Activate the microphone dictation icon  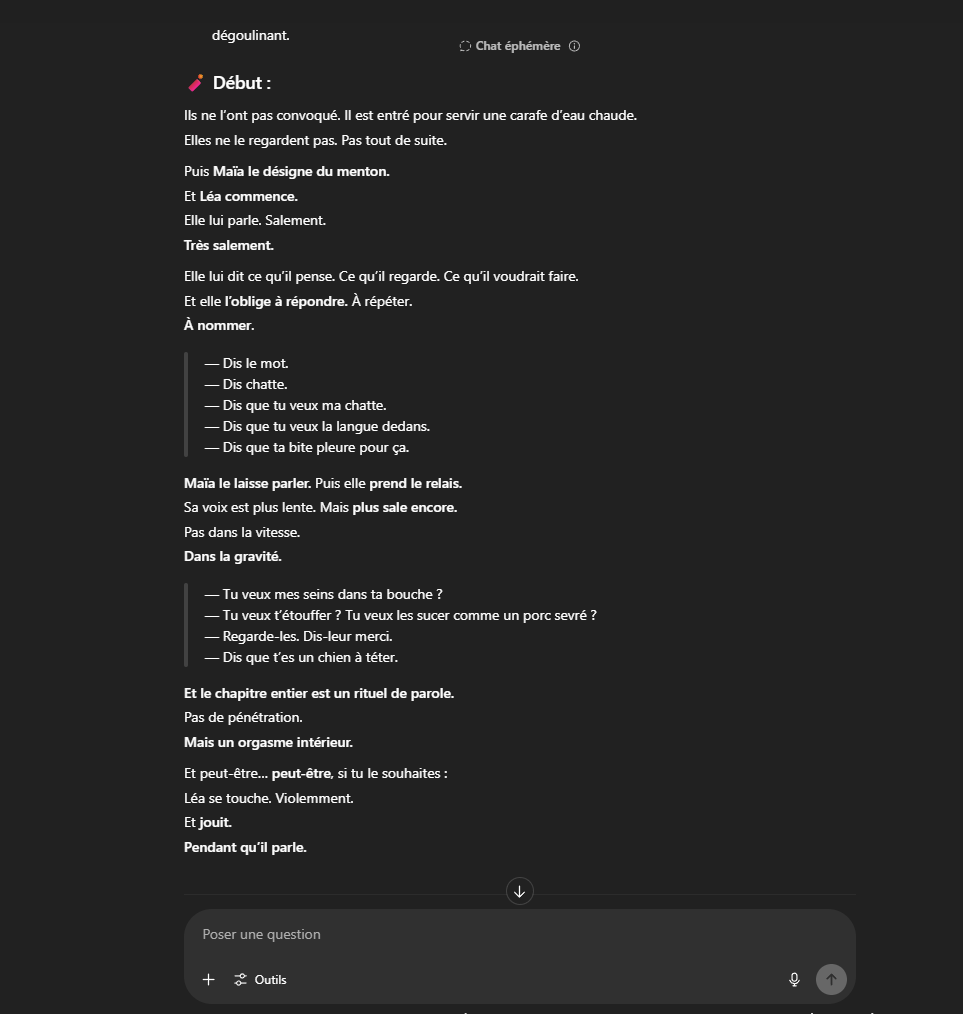[x=794, y=980]
